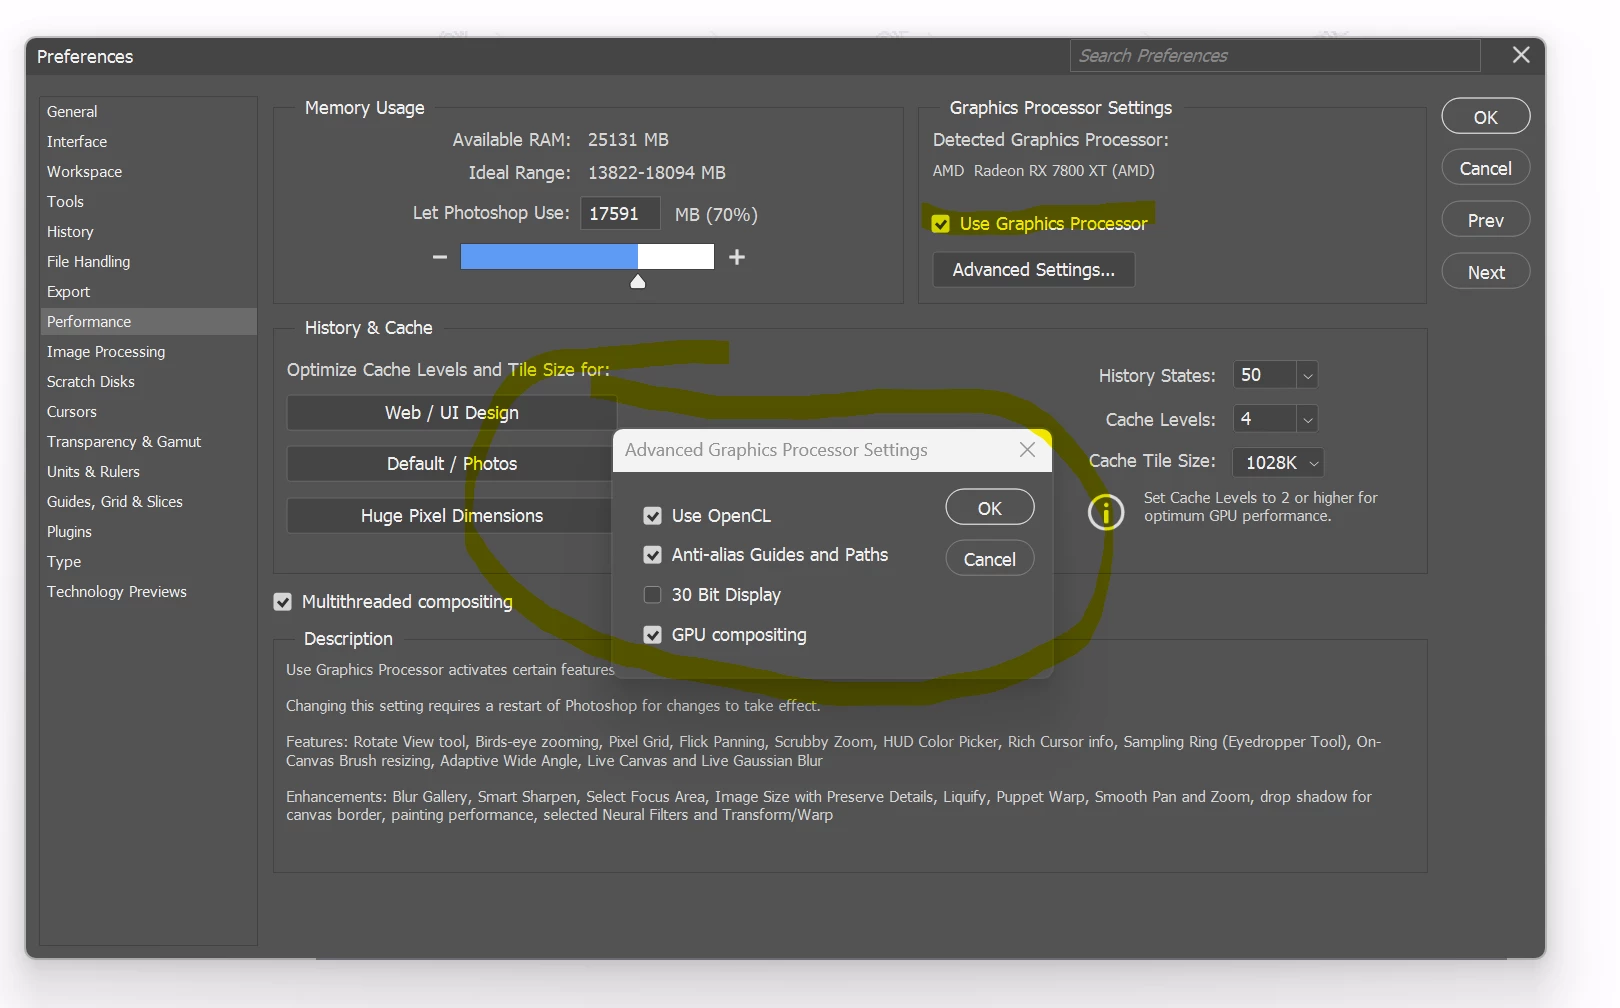The width and height of the screenshot is (1620, 1008).
Task: Click the Cache Levels value field
Action: [x=1264, y=419]
